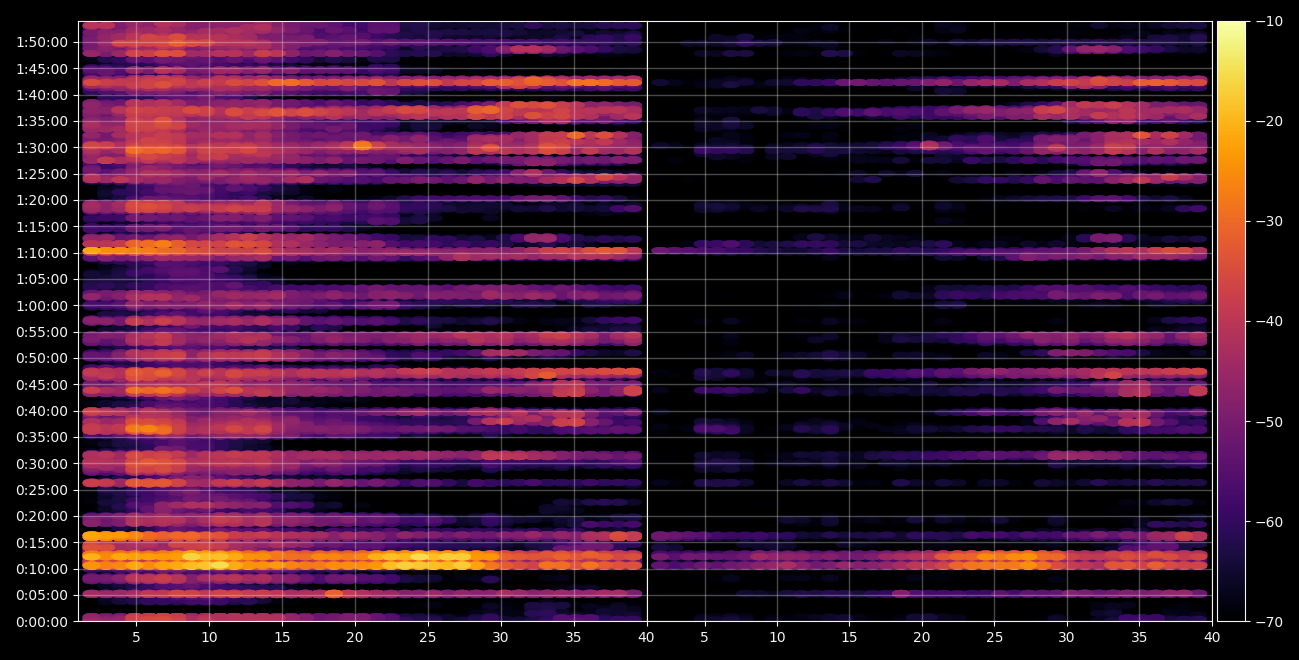Click the 0:10:00 time axis label
1299x660 pixels.
[43, 569]
